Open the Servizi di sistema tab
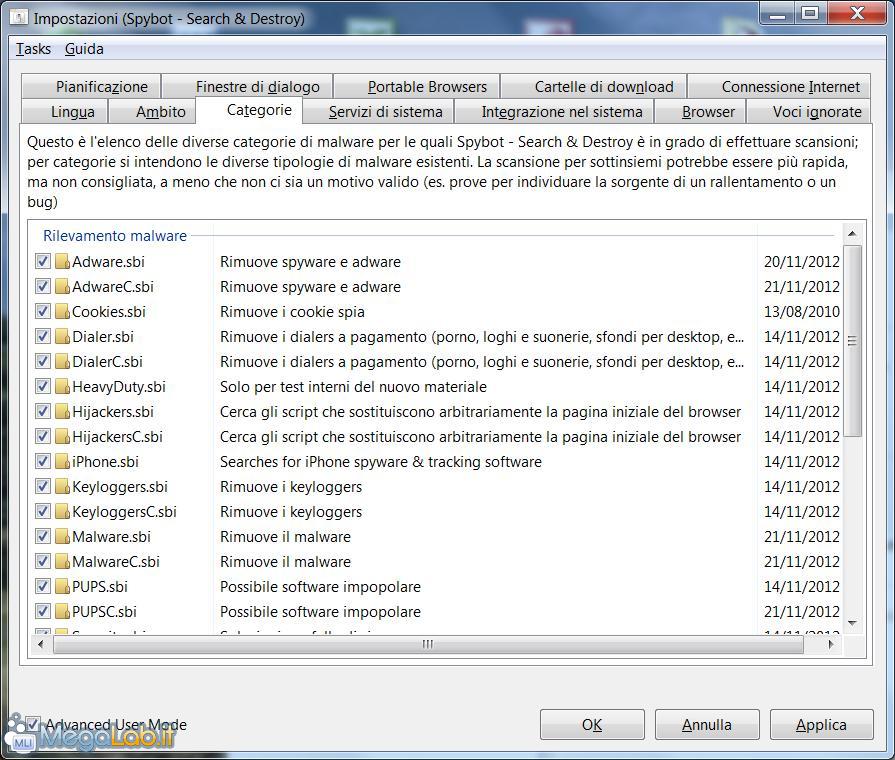The image size is (895, 760). coord(378,111)
